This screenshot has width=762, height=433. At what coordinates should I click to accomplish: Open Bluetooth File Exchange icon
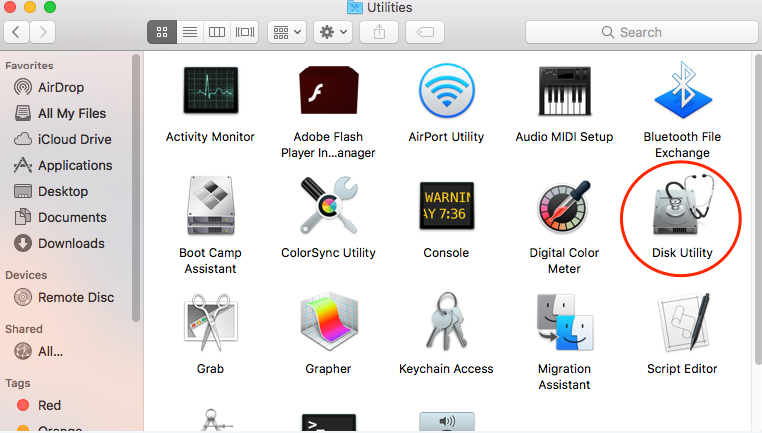[683, 90]
